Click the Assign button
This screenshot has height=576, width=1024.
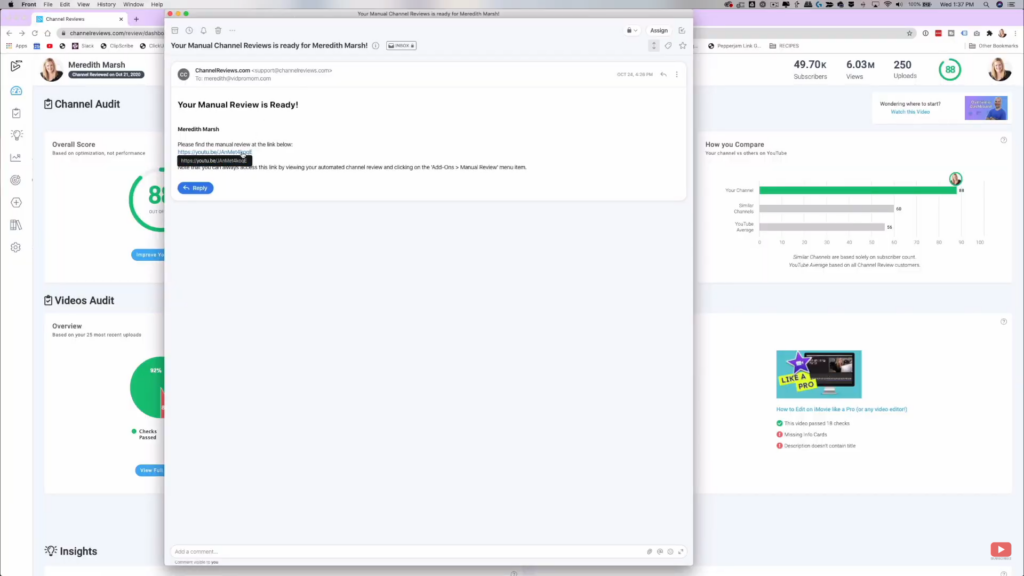tap(659, 31)
